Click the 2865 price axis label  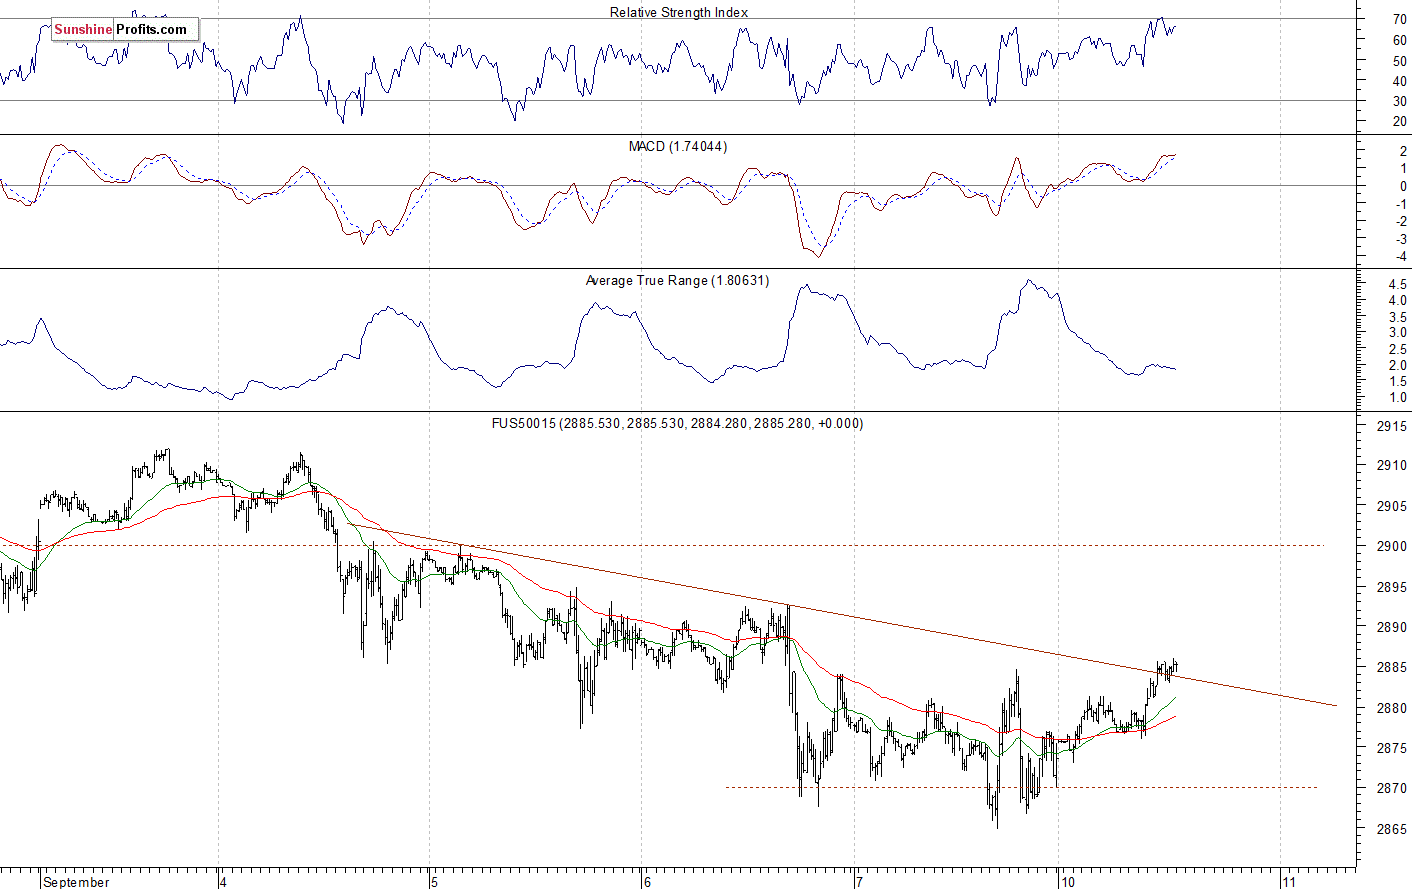tap(1392, 829)
